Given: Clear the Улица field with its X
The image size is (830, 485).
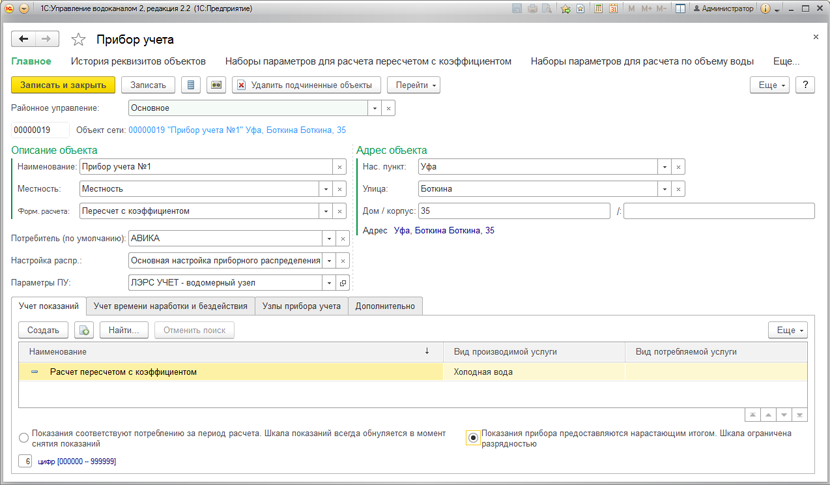Looking at the screenshot, I should tap(678, 189).
